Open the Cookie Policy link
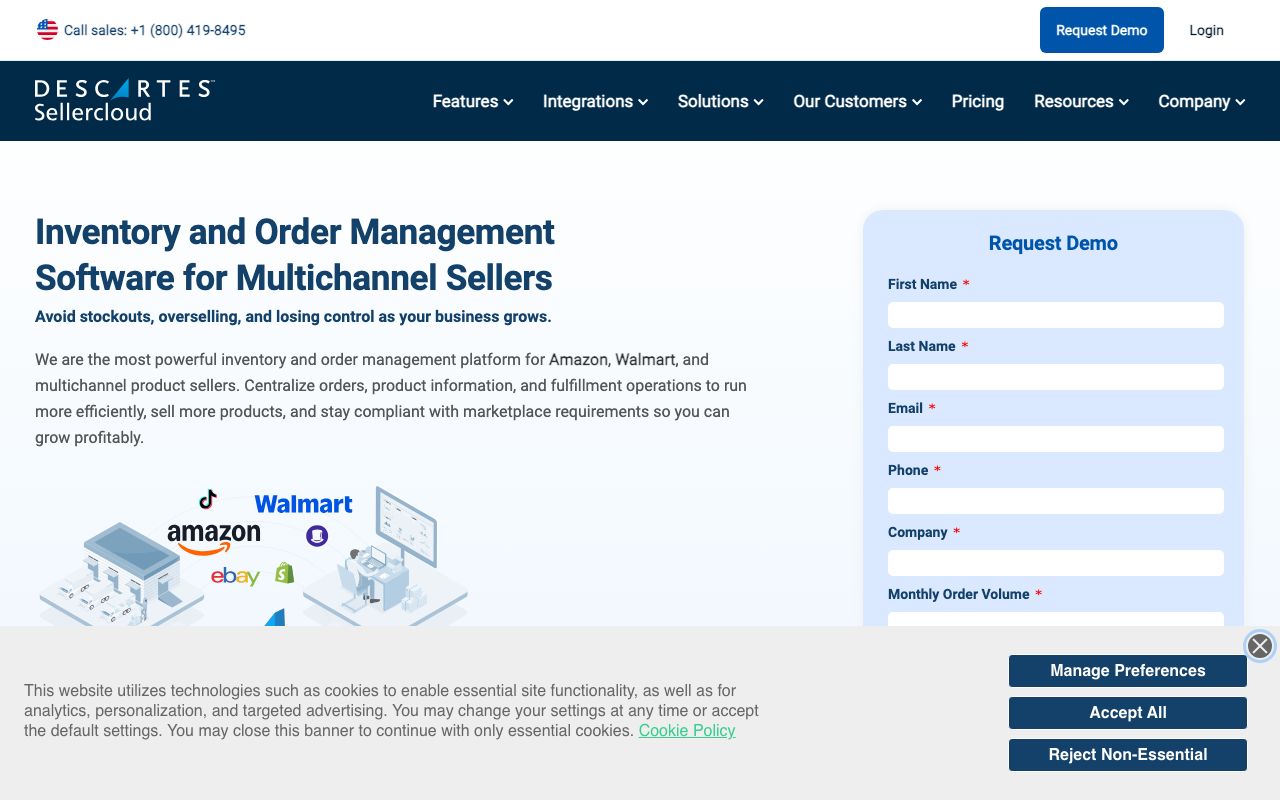 pyautogui.click(x=687, y=730)
